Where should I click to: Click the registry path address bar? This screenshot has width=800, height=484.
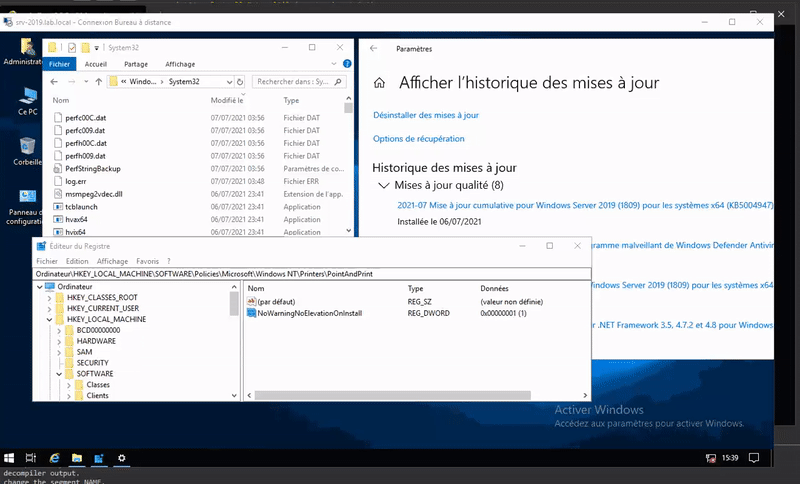(312, 274)
